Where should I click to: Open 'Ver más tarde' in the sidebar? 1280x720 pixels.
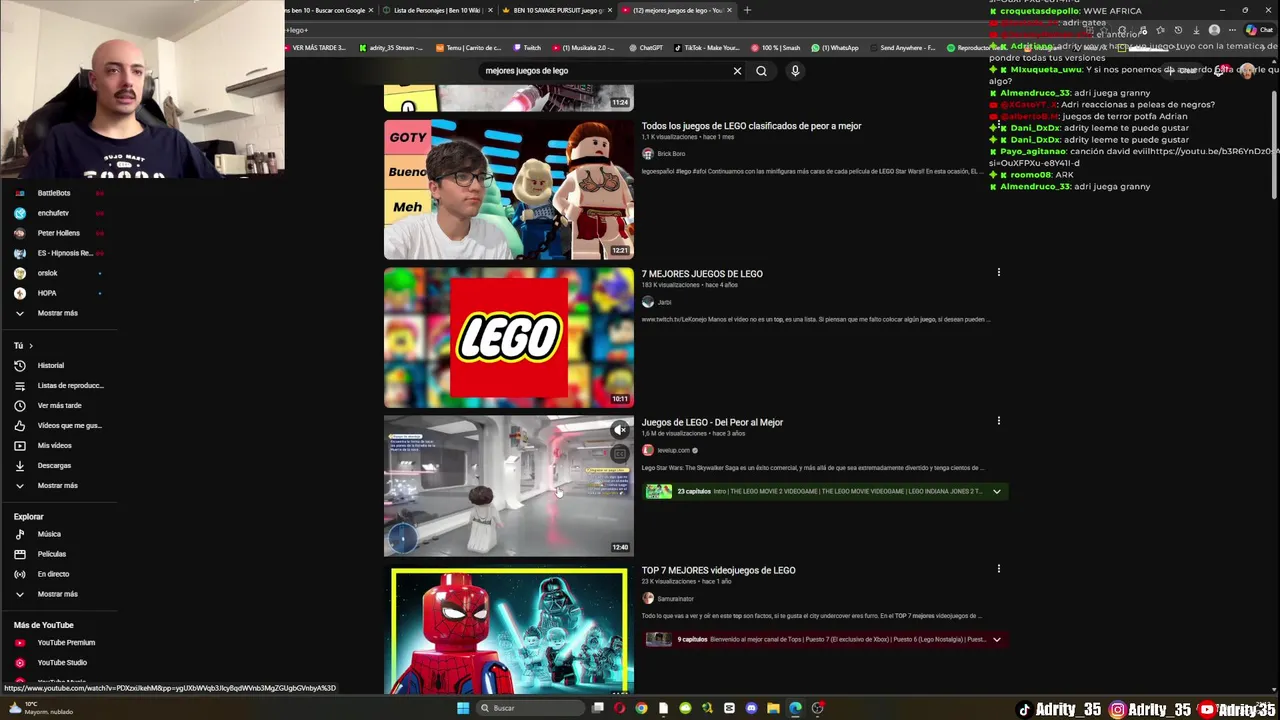point(59,406)
